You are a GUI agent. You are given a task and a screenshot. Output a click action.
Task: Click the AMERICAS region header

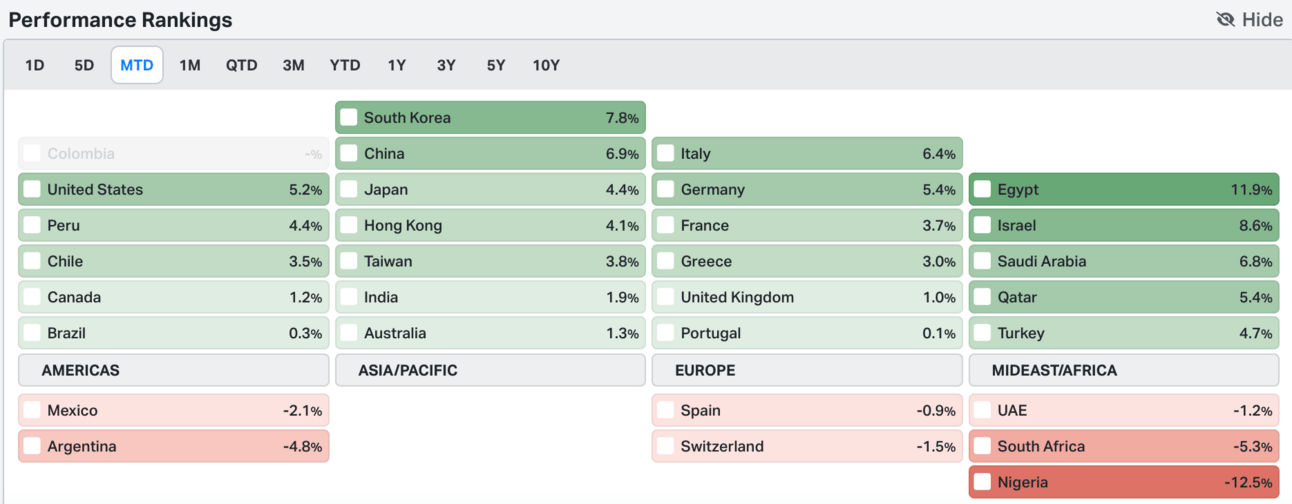click(173, 370)
